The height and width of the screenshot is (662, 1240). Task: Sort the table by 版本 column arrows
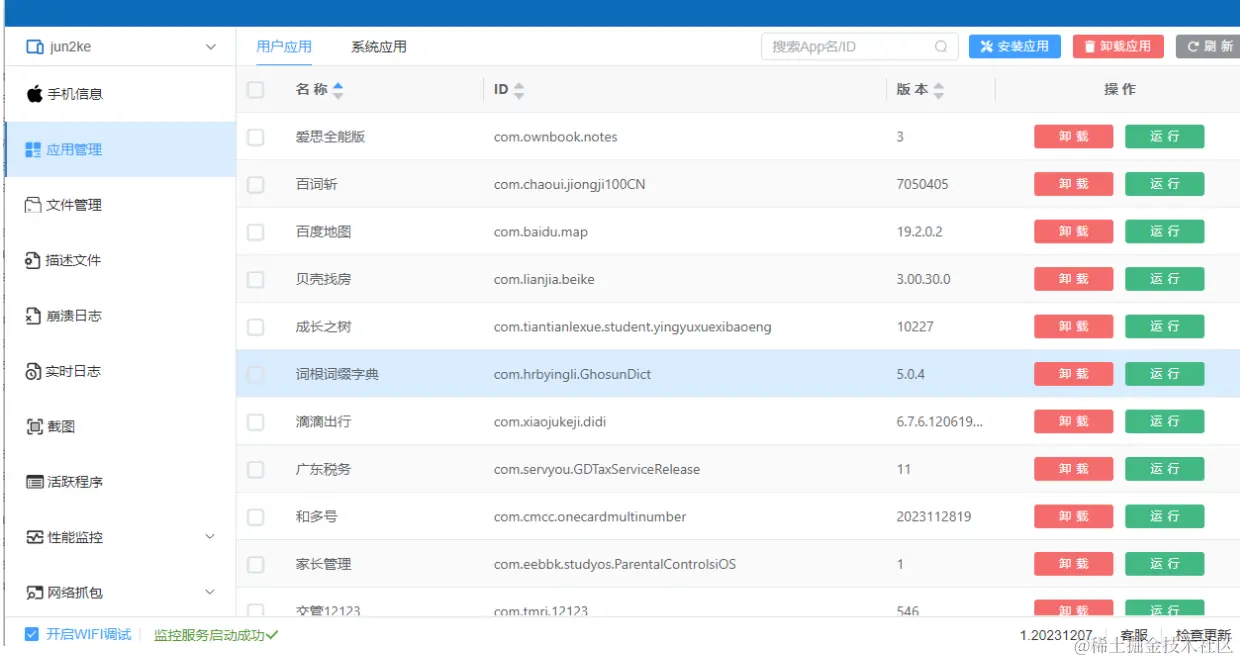coord(938,90)
